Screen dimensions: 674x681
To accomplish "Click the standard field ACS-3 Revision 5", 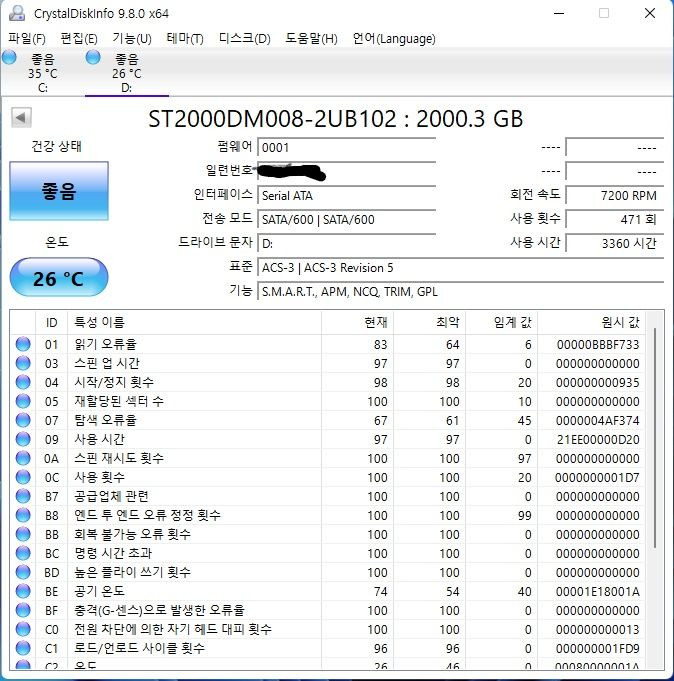I will 460,268.
